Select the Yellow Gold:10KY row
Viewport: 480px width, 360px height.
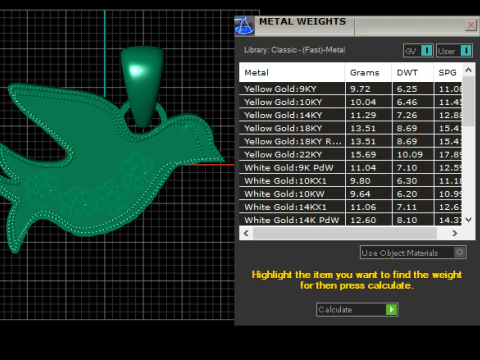point(350,102)
